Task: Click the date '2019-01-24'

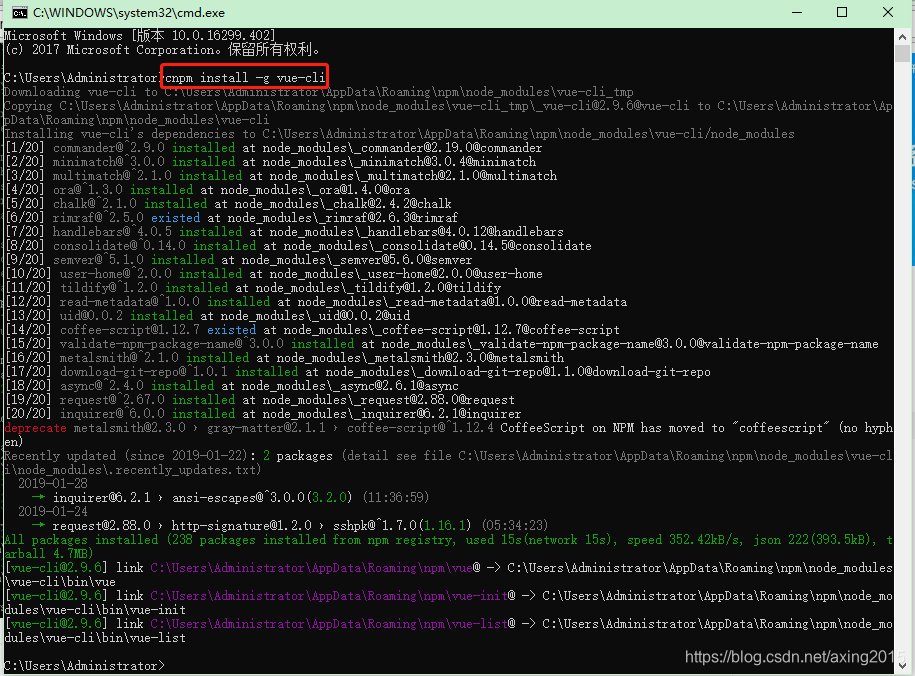Action: coord(53,511)
